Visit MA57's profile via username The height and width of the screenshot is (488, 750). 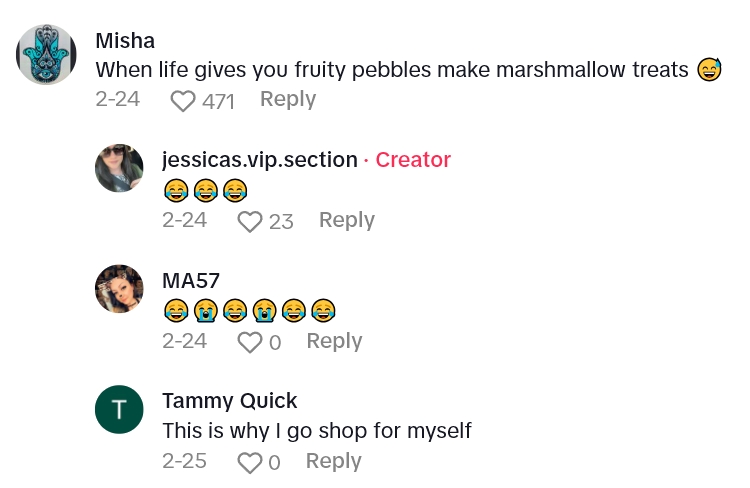click(191, 281)
